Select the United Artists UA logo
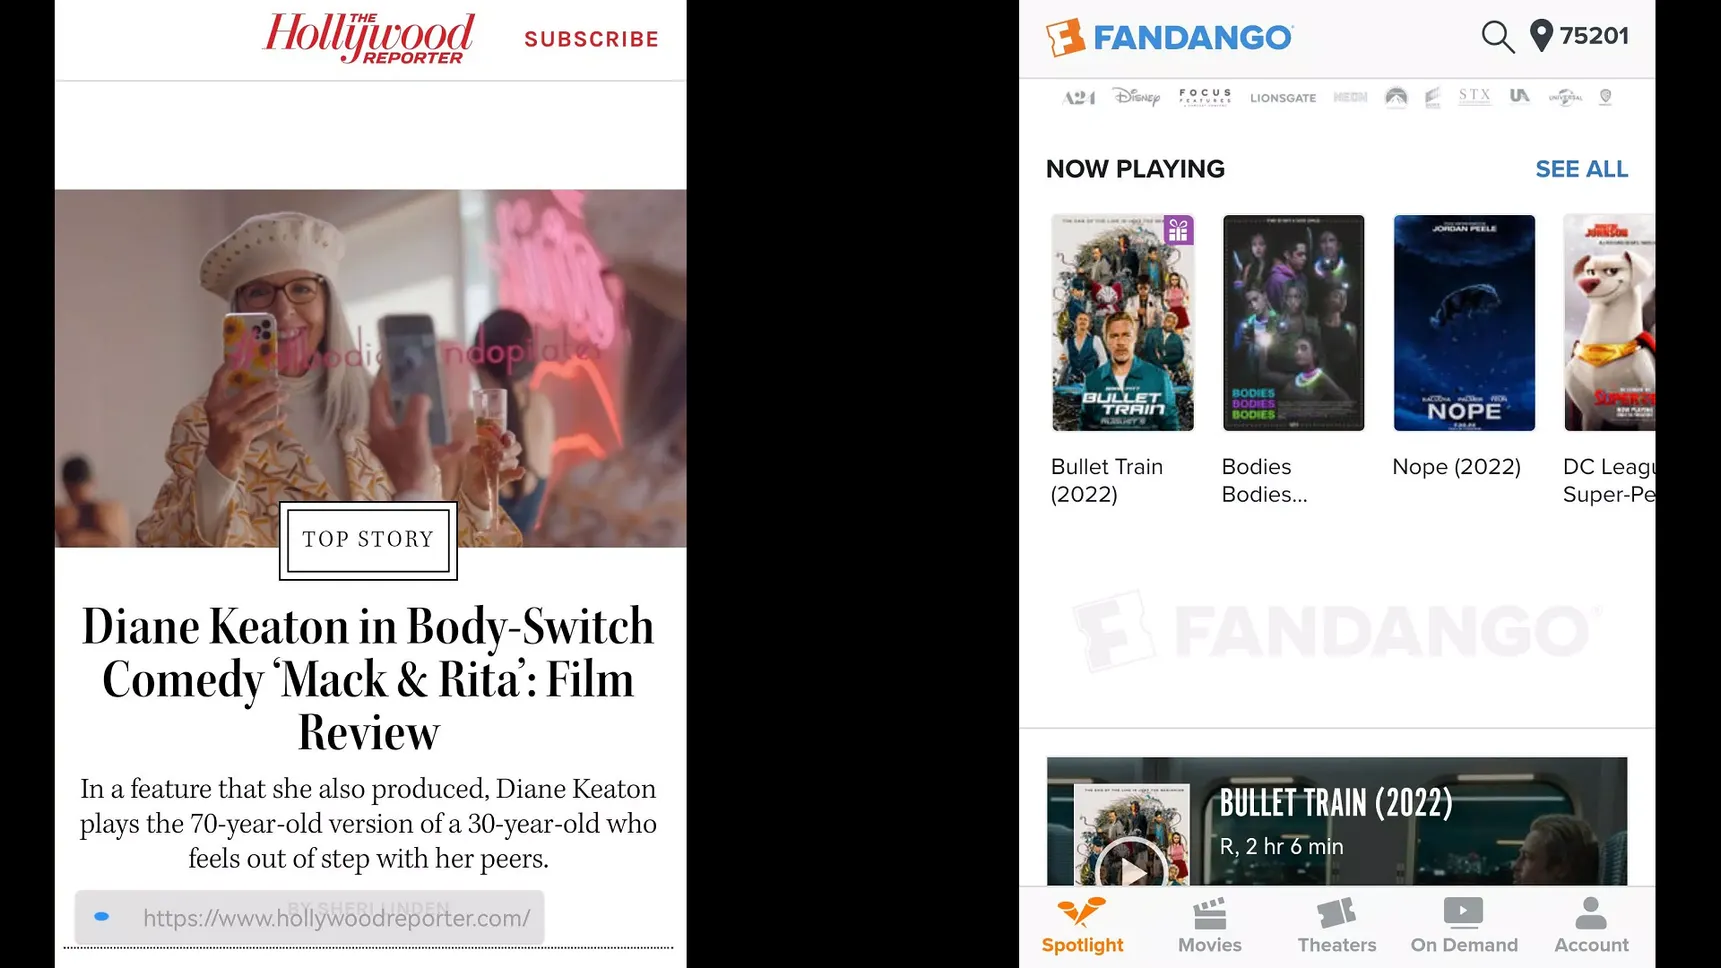The height and width of the screenshot is (968, 1721). (x=1520, y=96)
